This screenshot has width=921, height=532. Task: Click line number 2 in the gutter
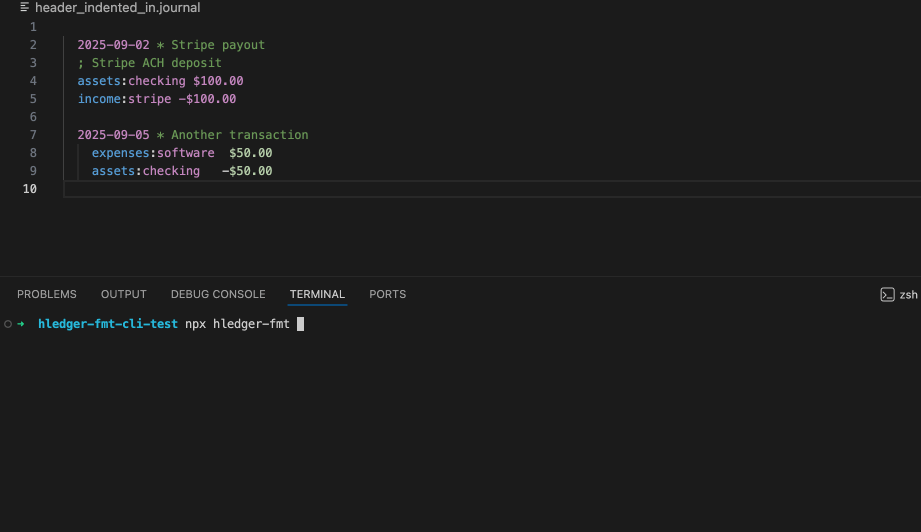pos(33,45)
